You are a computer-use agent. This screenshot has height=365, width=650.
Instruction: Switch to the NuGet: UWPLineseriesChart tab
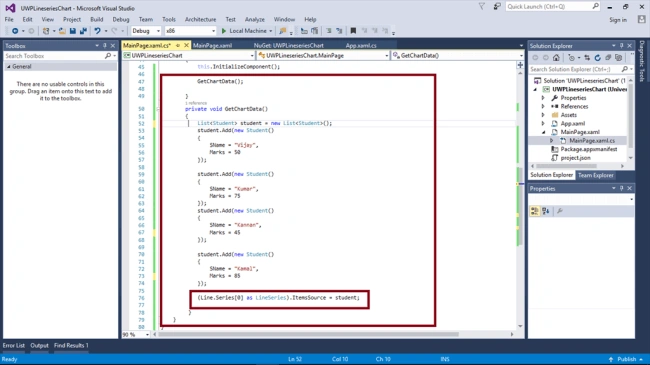(289, 46)
